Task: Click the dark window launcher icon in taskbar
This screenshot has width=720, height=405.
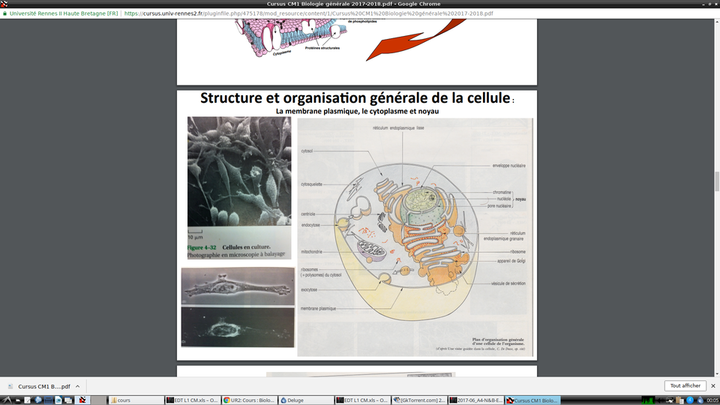Action: click(x=48, y=400)
